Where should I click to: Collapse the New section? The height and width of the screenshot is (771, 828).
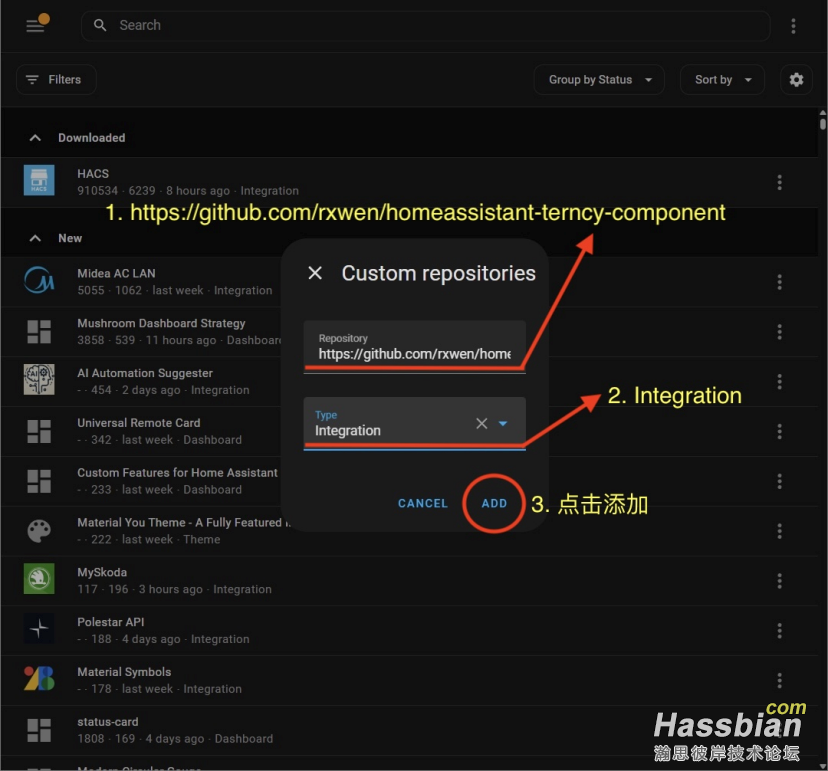35,238
